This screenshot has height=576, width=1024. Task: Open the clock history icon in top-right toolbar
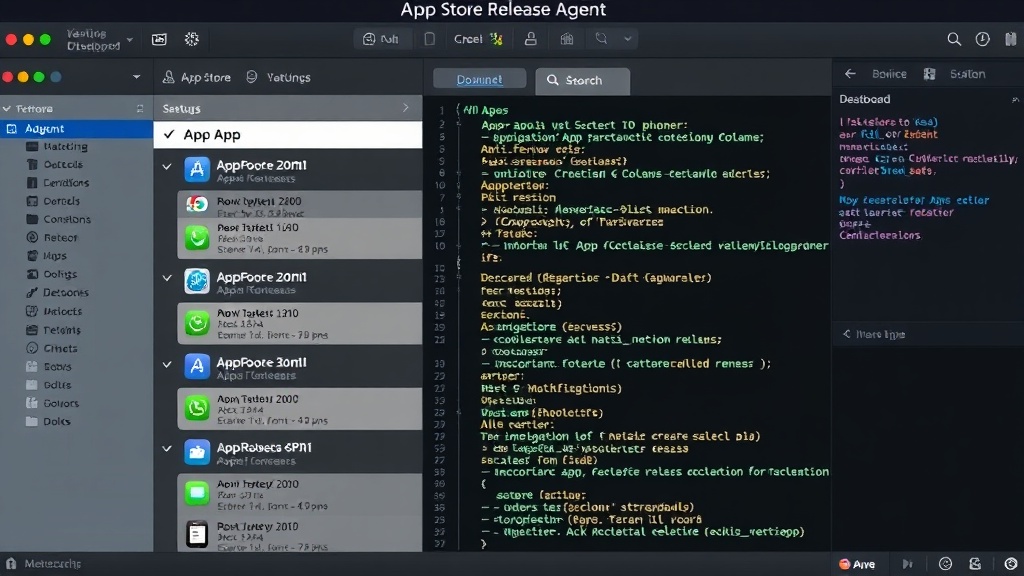[x=982, y=39]
